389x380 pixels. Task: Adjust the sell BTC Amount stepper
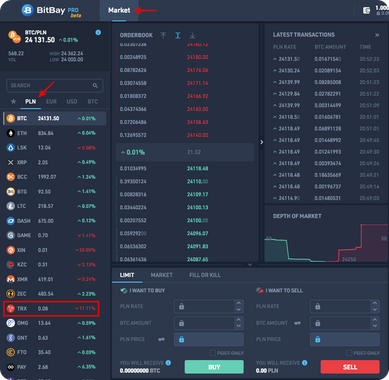[x=375, y=323]
